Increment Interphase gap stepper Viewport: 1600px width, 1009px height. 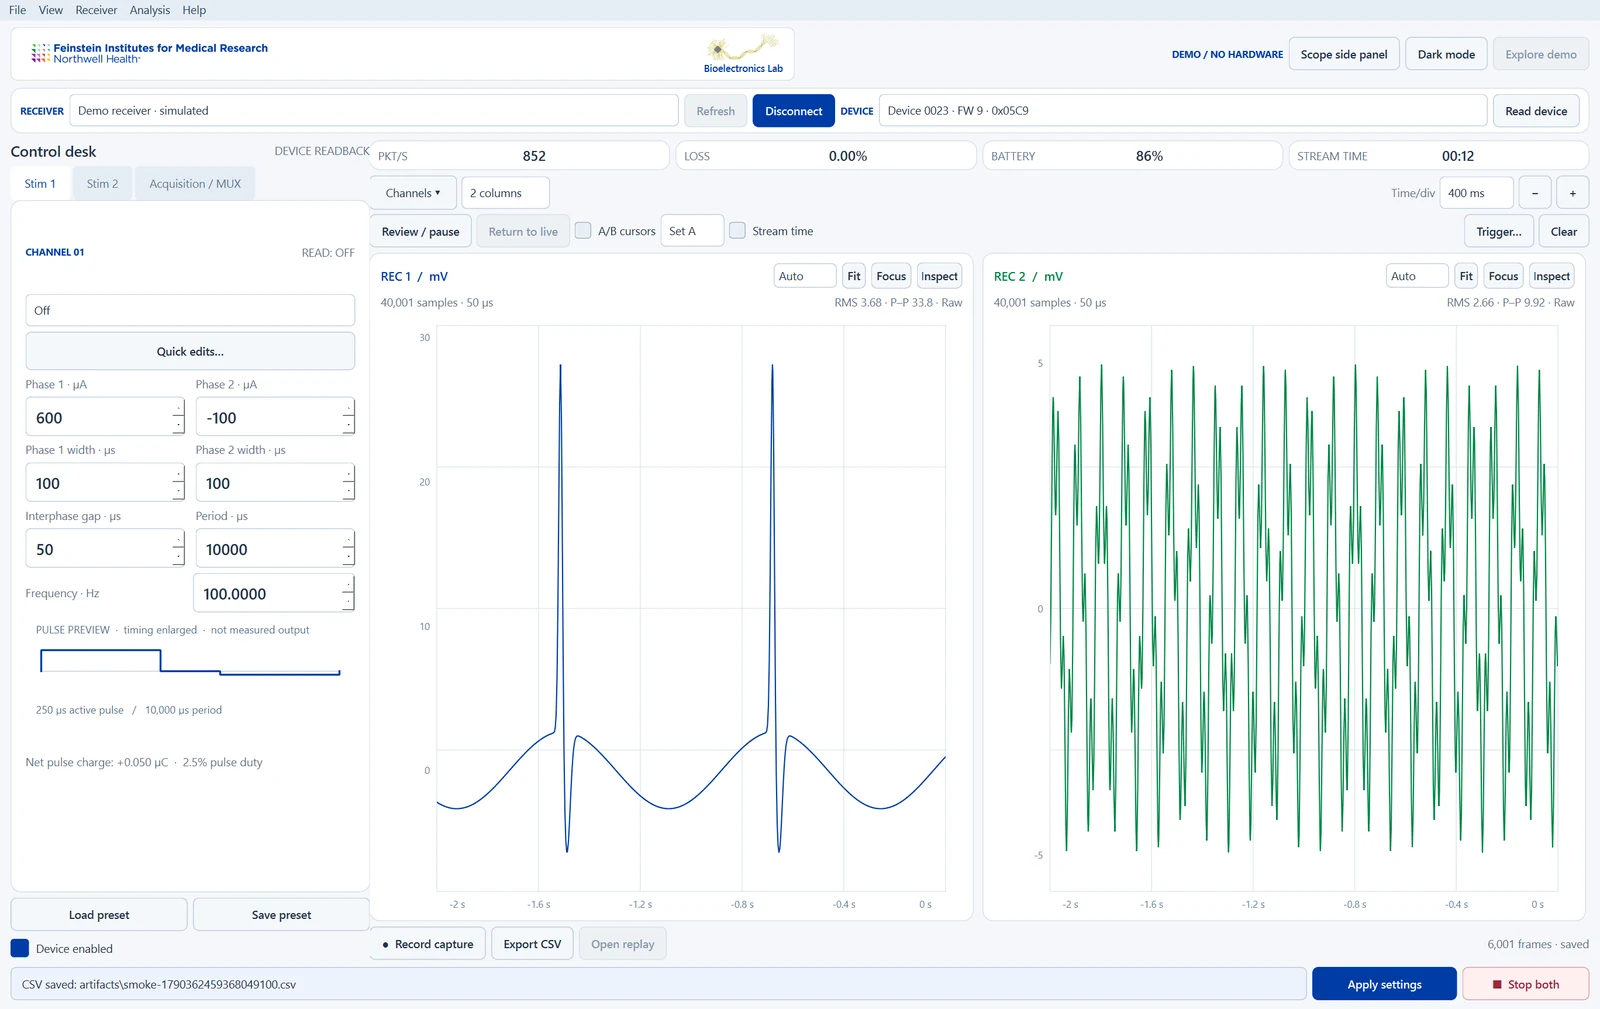(x=178, y=540)
